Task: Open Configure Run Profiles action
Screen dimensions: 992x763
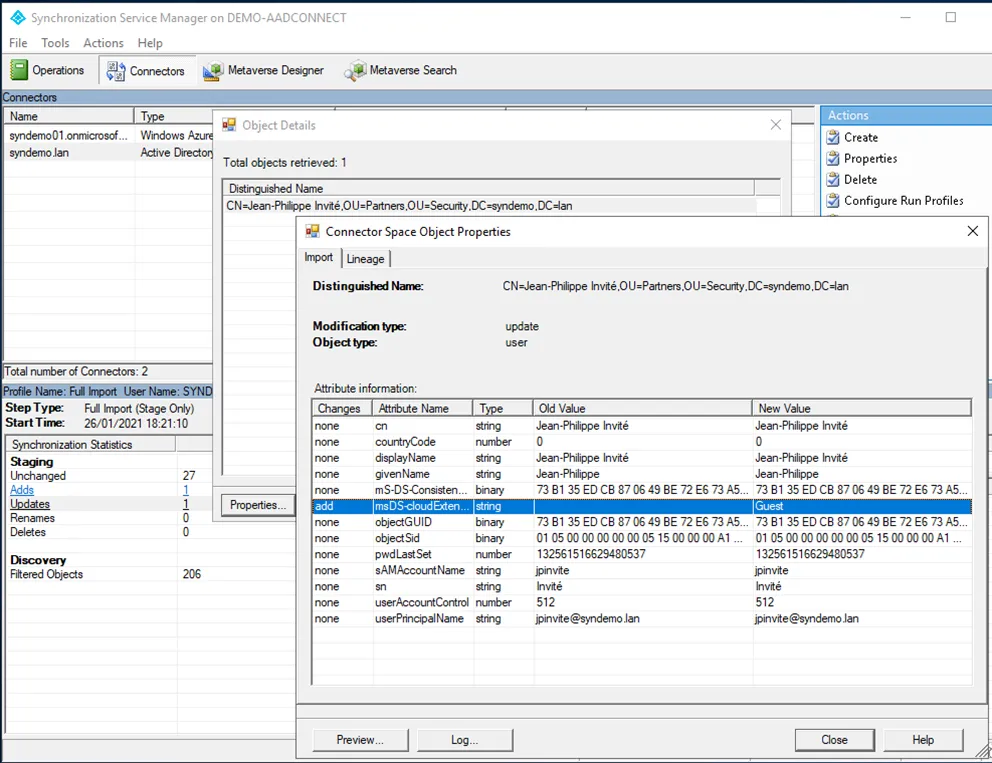Action: click(903, 200)
